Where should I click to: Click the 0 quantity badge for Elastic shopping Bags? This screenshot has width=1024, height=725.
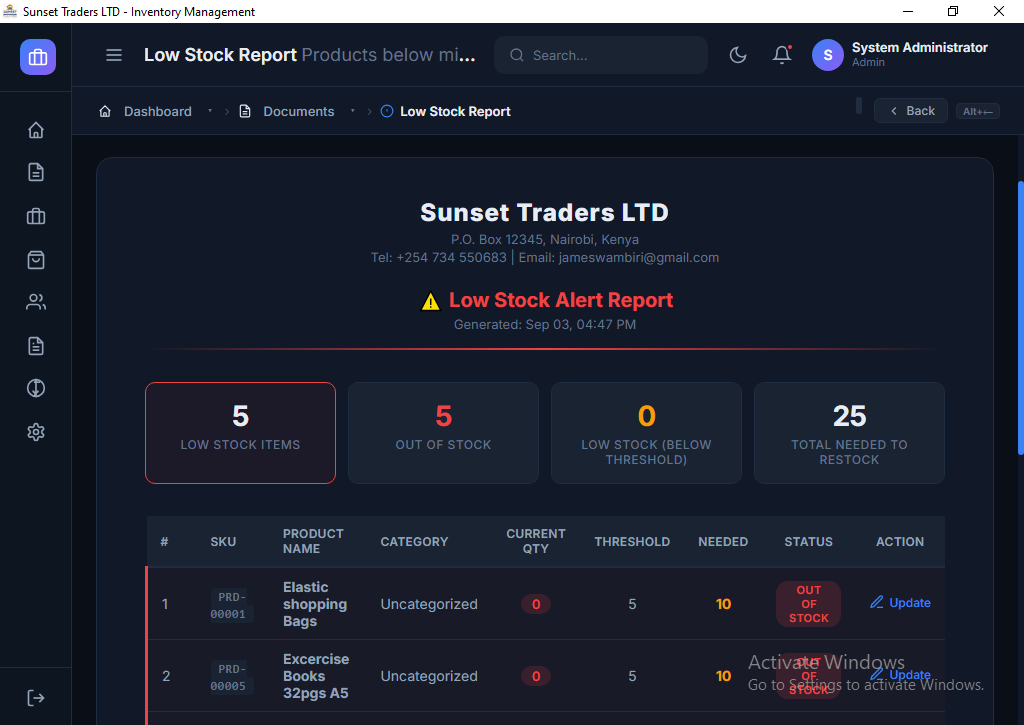536,604
